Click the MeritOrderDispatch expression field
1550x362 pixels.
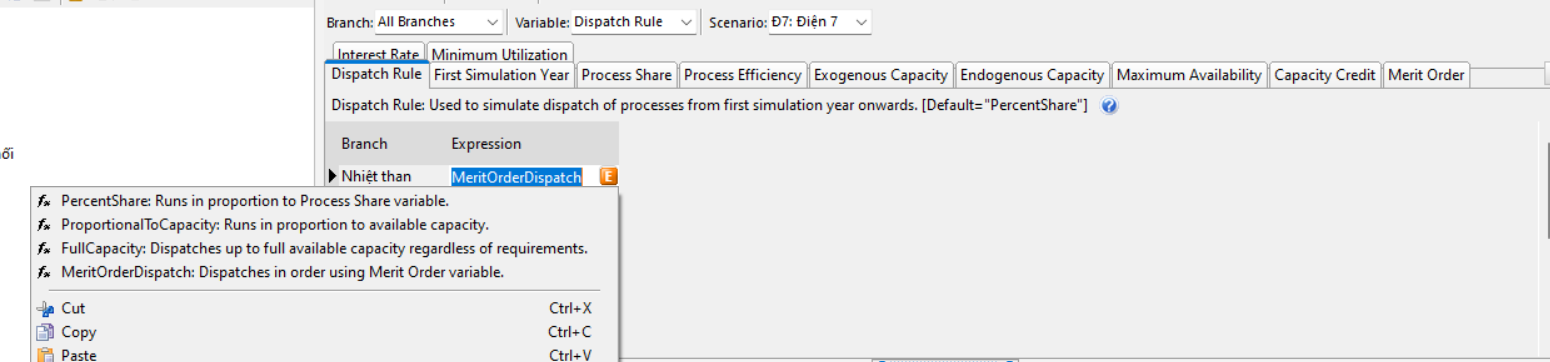point(516,177)
